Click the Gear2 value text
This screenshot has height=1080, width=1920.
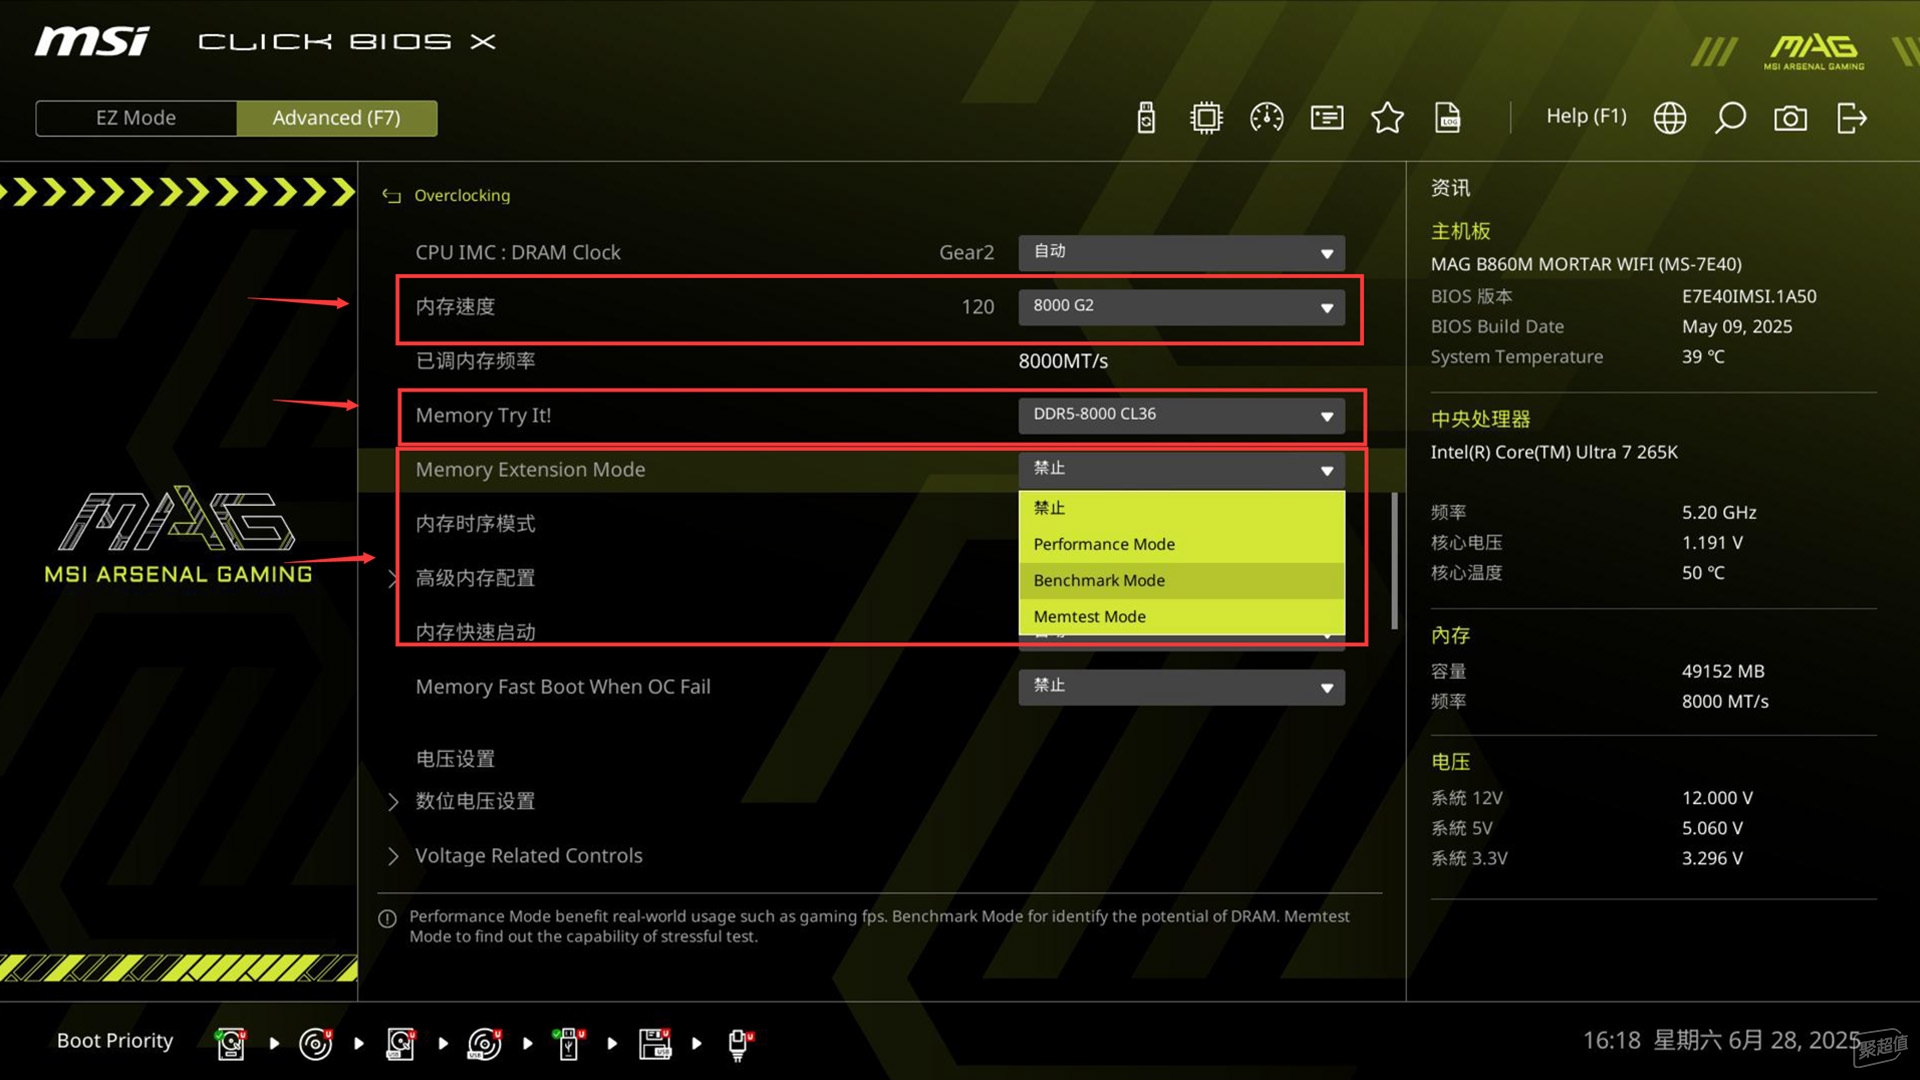point(966,252)
